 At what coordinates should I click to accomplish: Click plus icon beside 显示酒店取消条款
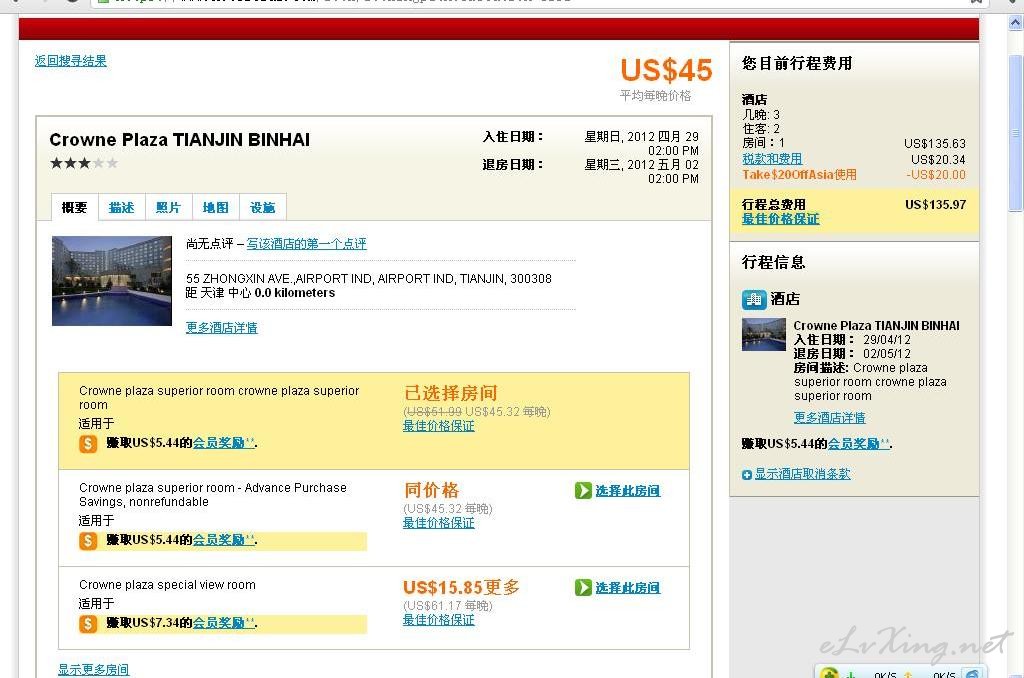747,475
